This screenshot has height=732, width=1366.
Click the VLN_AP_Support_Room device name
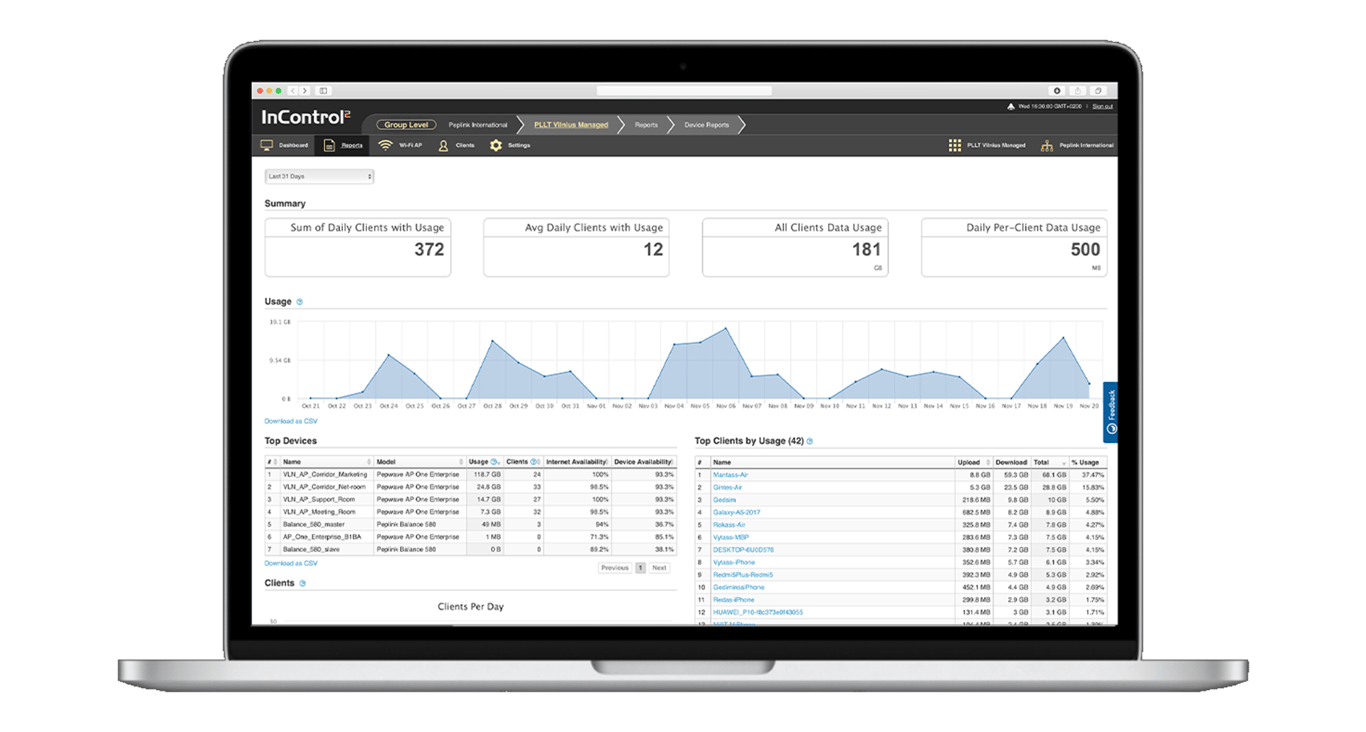319,499
